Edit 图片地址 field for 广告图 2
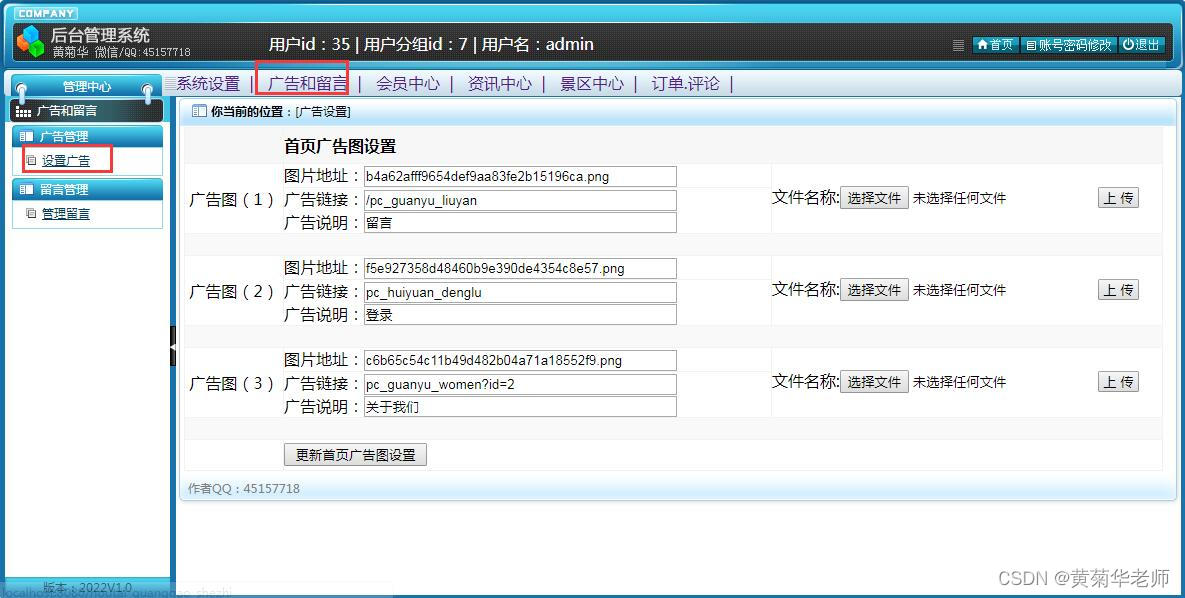Viewport: 1185px width, 598px height. 520,268
